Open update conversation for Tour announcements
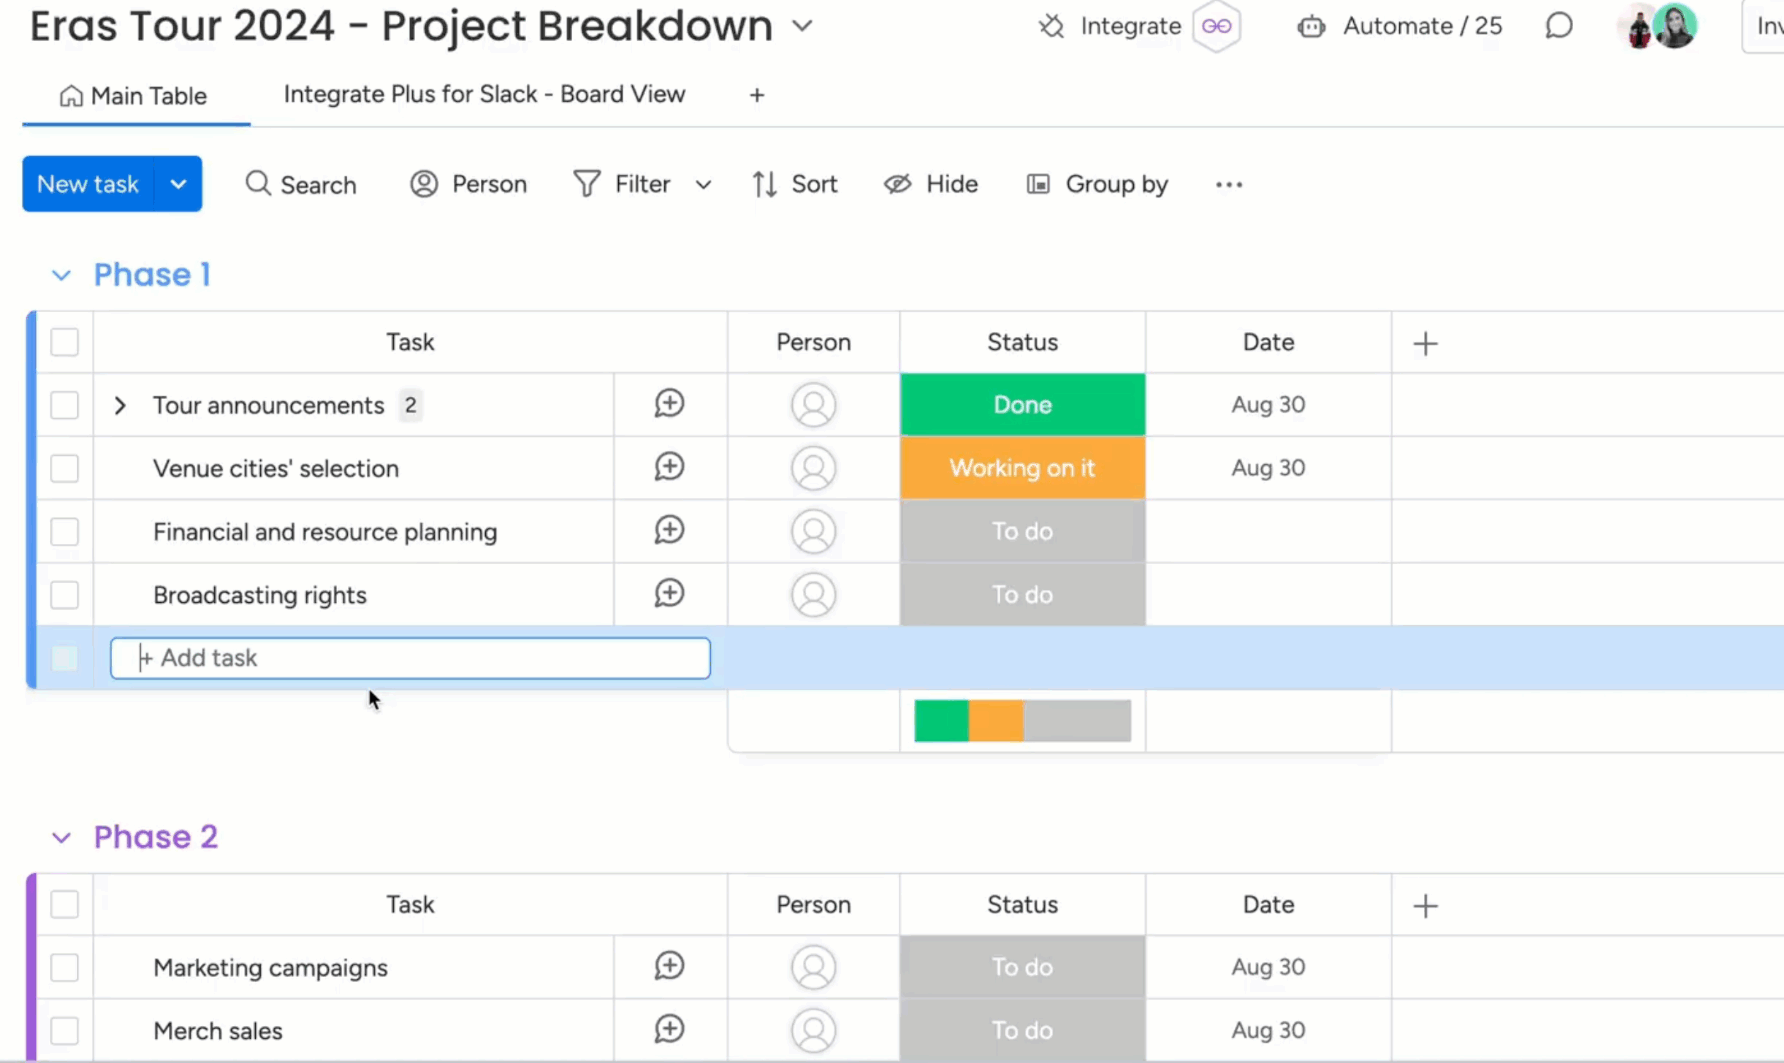Screen dimensions: 1784x1063 click(x=669, y=404)
